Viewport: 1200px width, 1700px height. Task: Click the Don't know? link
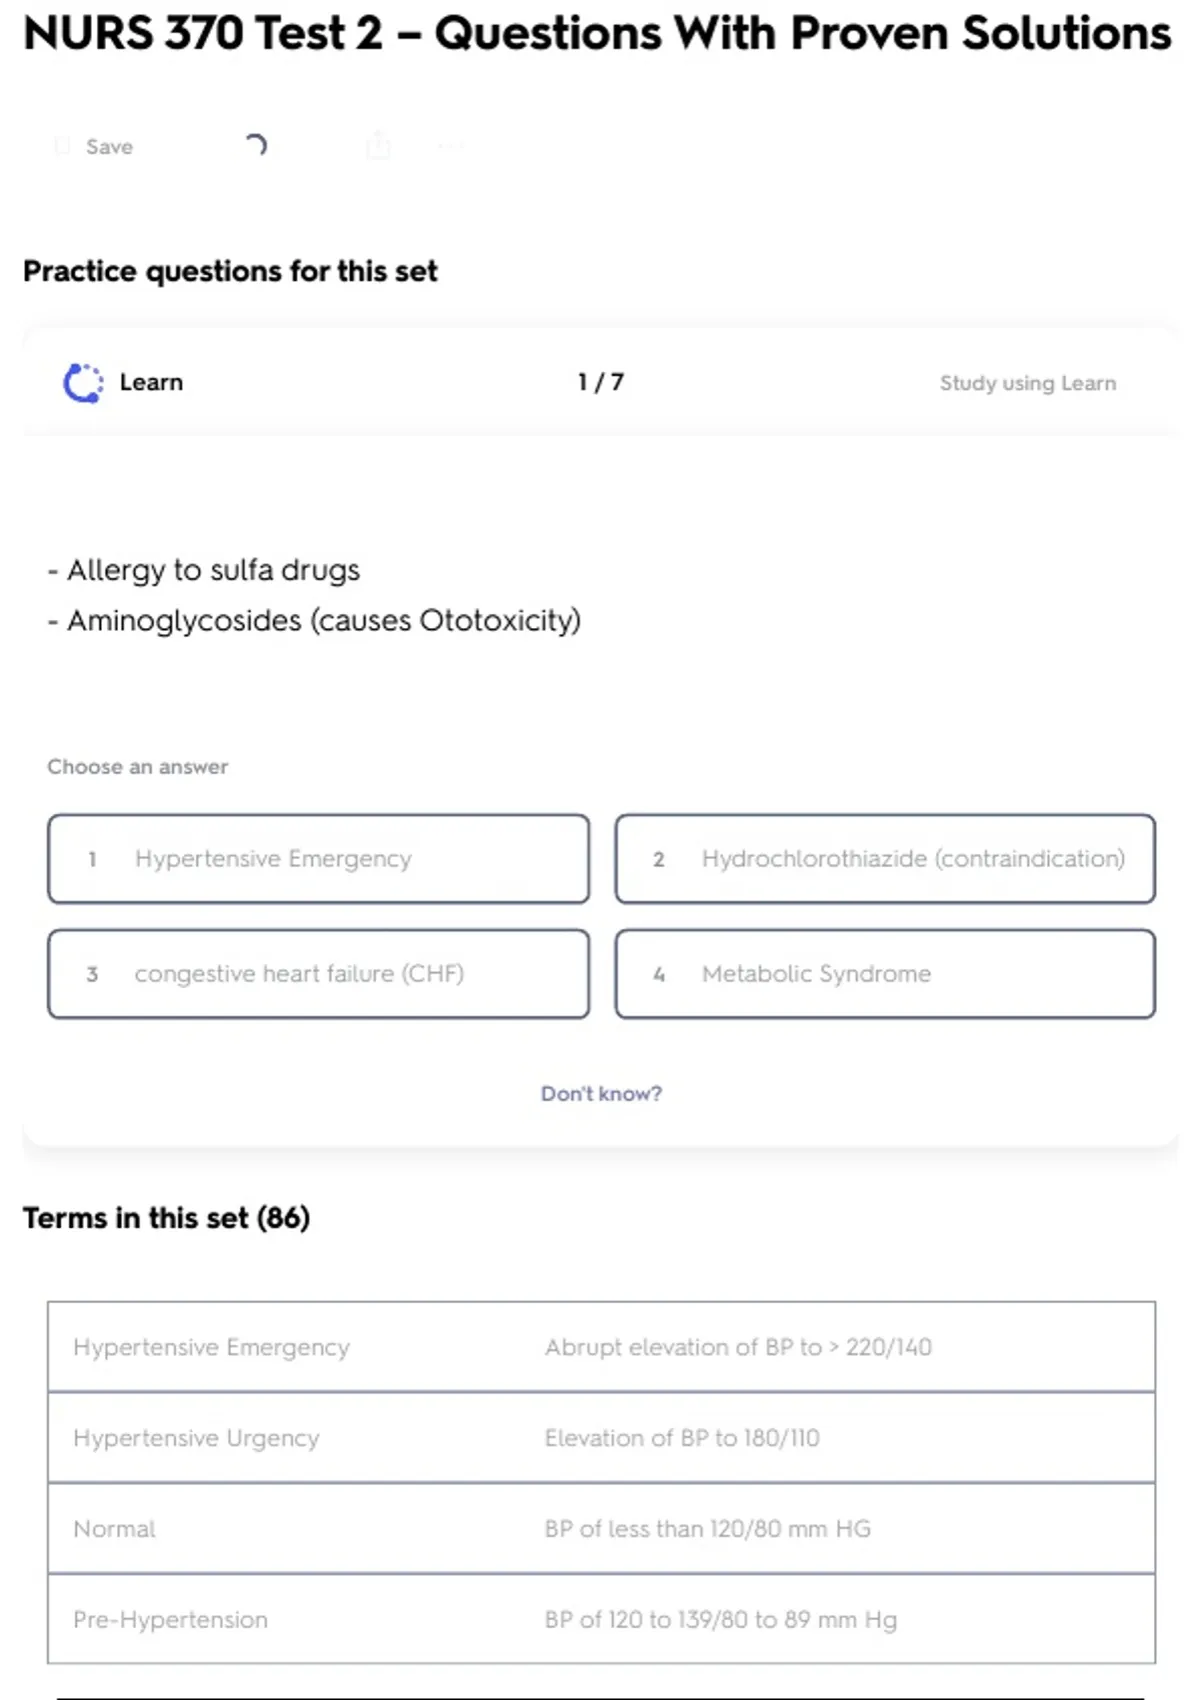(601, 1094)
